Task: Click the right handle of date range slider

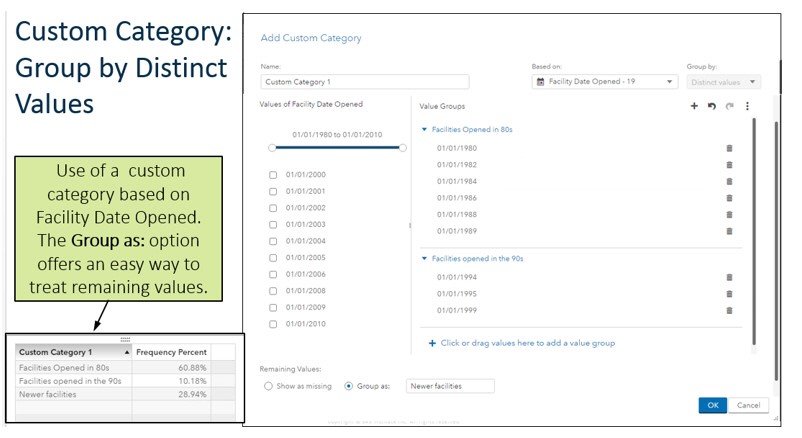Action: coord(402,147)
